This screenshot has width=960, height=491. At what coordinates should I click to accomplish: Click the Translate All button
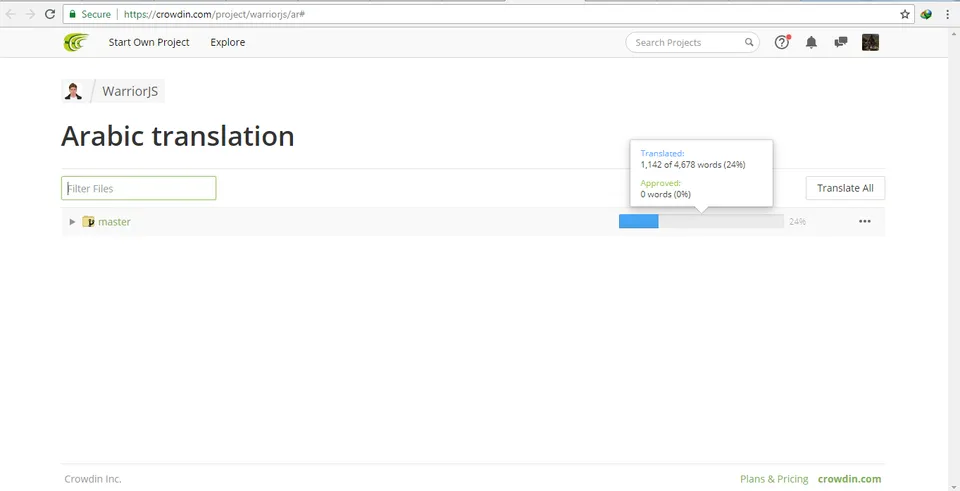pyautogui.click(x=845, y=188)
